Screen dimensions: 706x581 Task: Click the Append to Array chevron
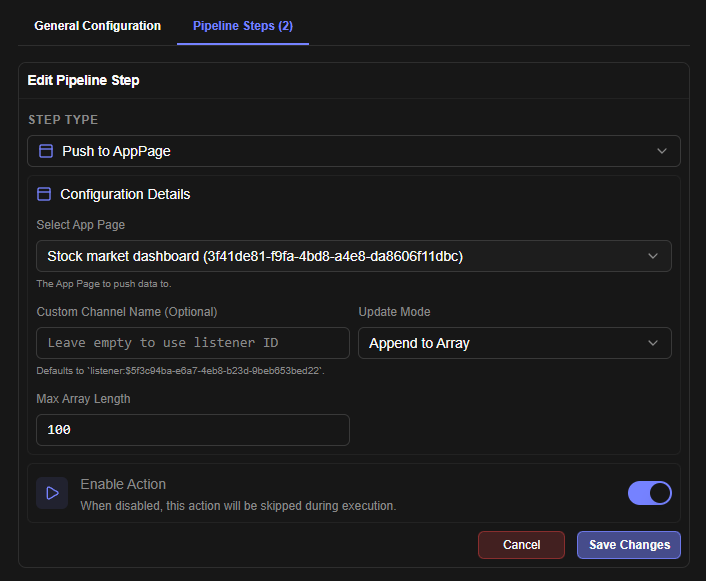coord(652,343)
